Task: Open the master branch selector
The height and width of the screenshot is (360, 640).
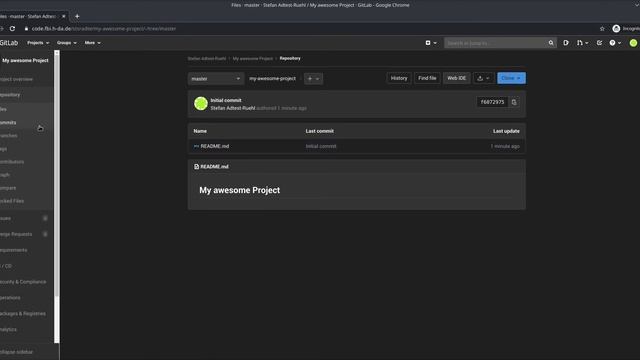Action: point(216,78)
